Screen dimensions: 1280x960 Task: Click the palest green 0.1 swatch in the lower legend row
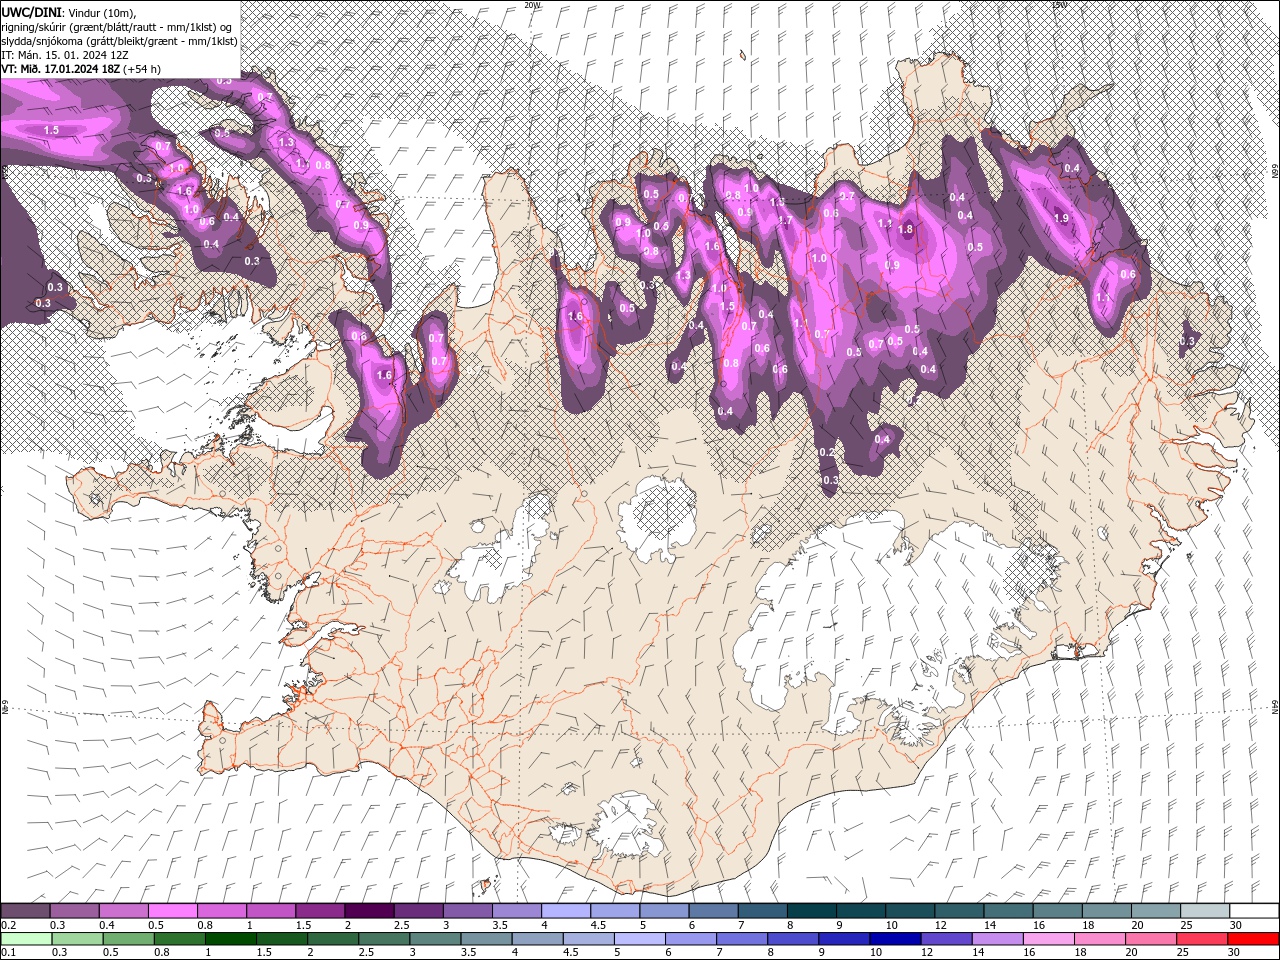26,939
